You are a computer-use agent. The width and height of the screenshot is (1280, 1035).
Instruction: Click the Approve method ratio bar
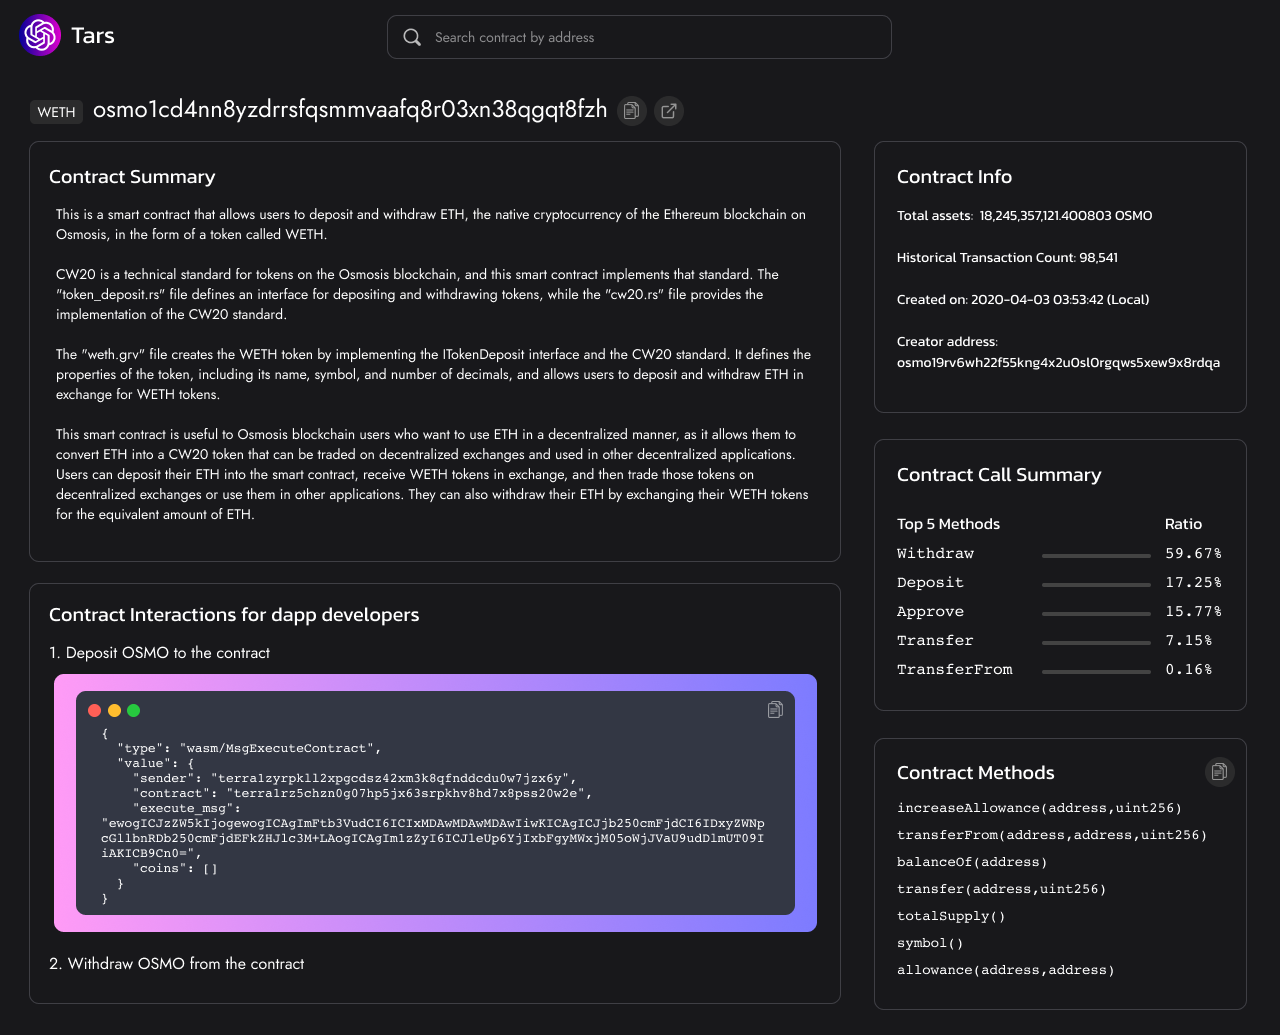tap(1096, 613)
